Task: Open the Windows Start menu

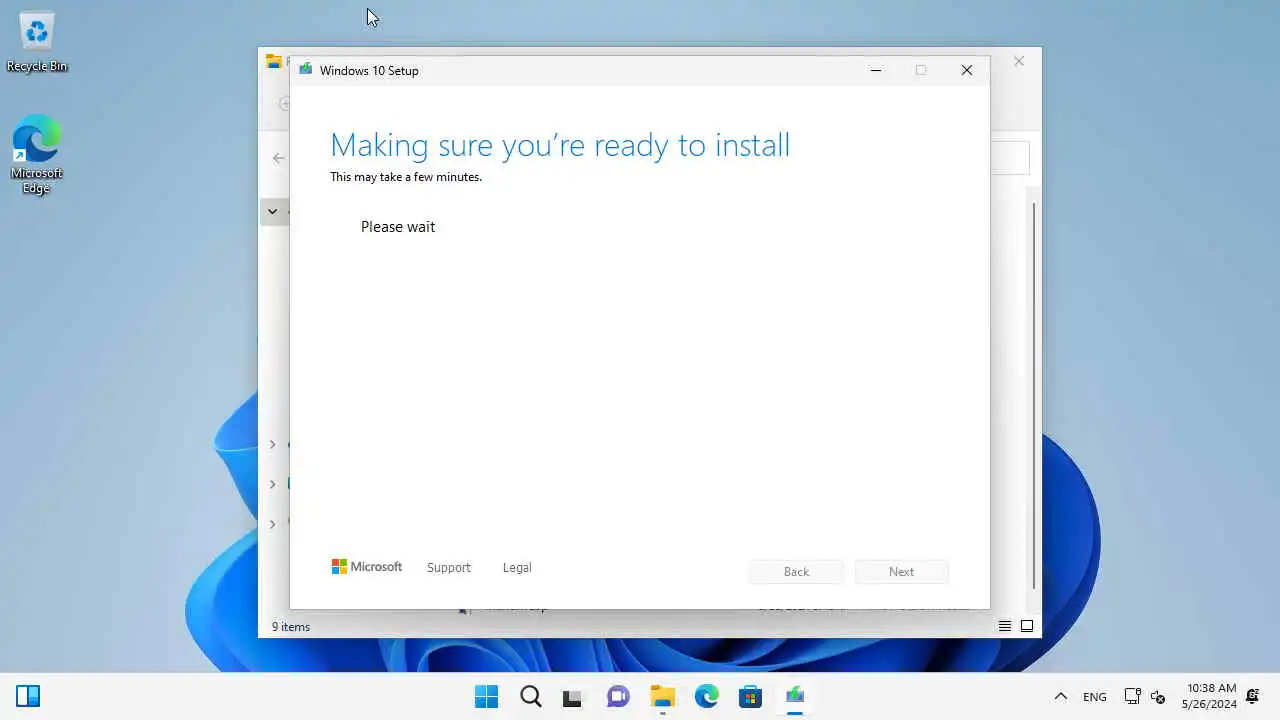Action: 487,697
